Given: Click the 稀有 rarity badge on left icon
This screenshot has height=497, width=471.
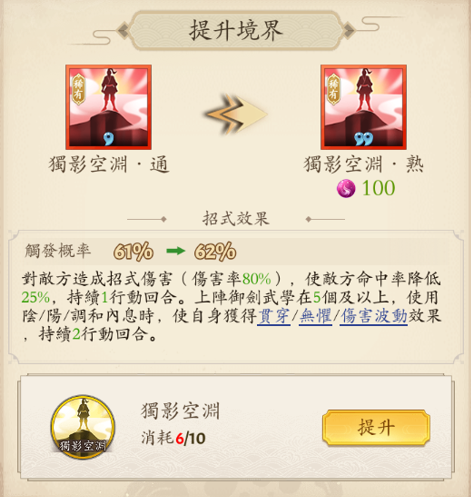Looking at the screenshot, I should [x=78, y=89].
